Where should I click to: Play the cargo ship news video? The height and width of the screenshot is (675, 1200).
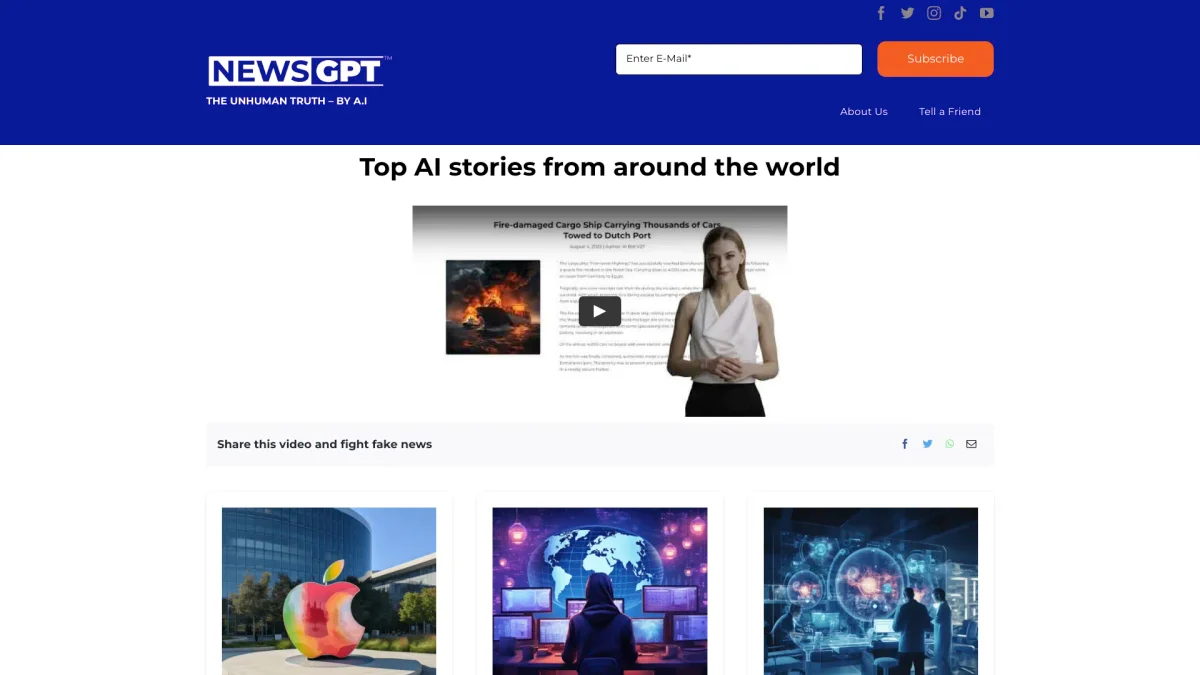click(x=599, y=311)
